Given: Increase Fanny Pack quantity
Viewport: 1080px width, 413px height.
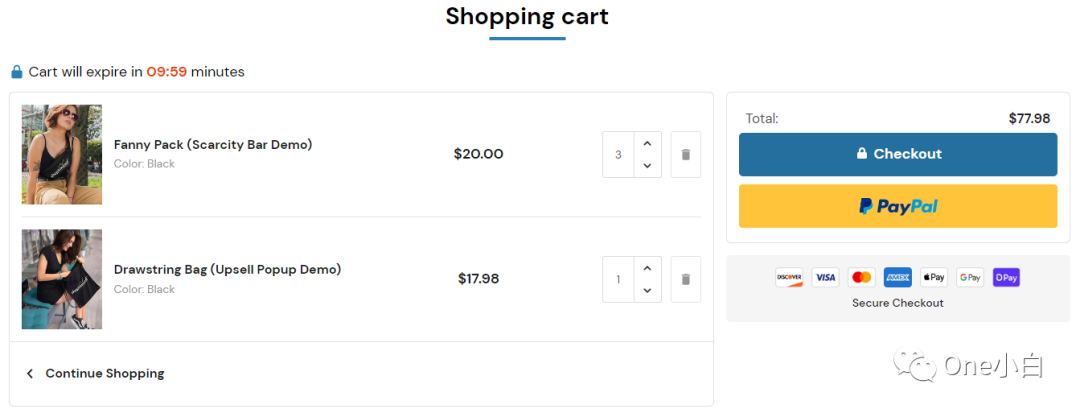Looking at the screenshot, I should 647,143.
